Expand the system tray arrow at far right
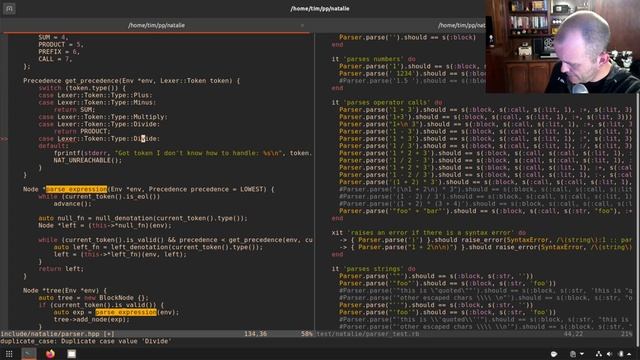This screenshot has height=360, width=640. [x=629, y=354]
